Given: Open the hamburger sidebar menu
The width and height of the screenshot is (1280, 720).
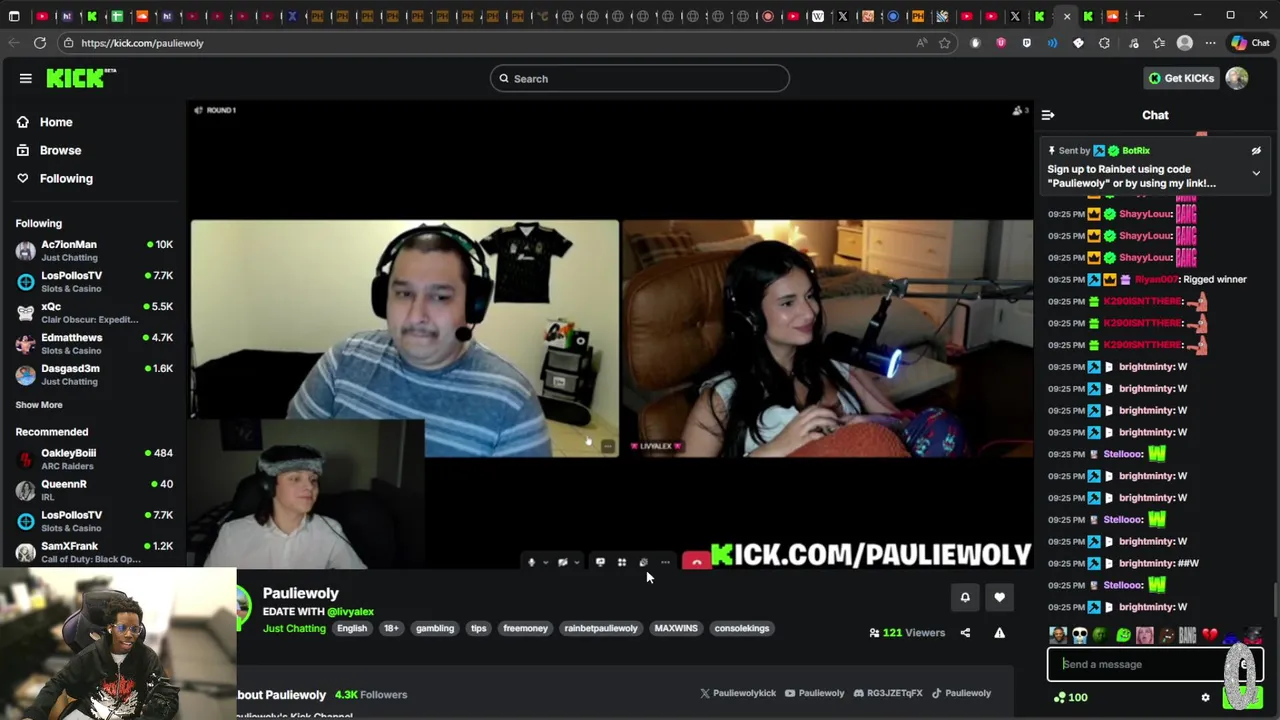Looking at the screenshot, I should (26, 78).
